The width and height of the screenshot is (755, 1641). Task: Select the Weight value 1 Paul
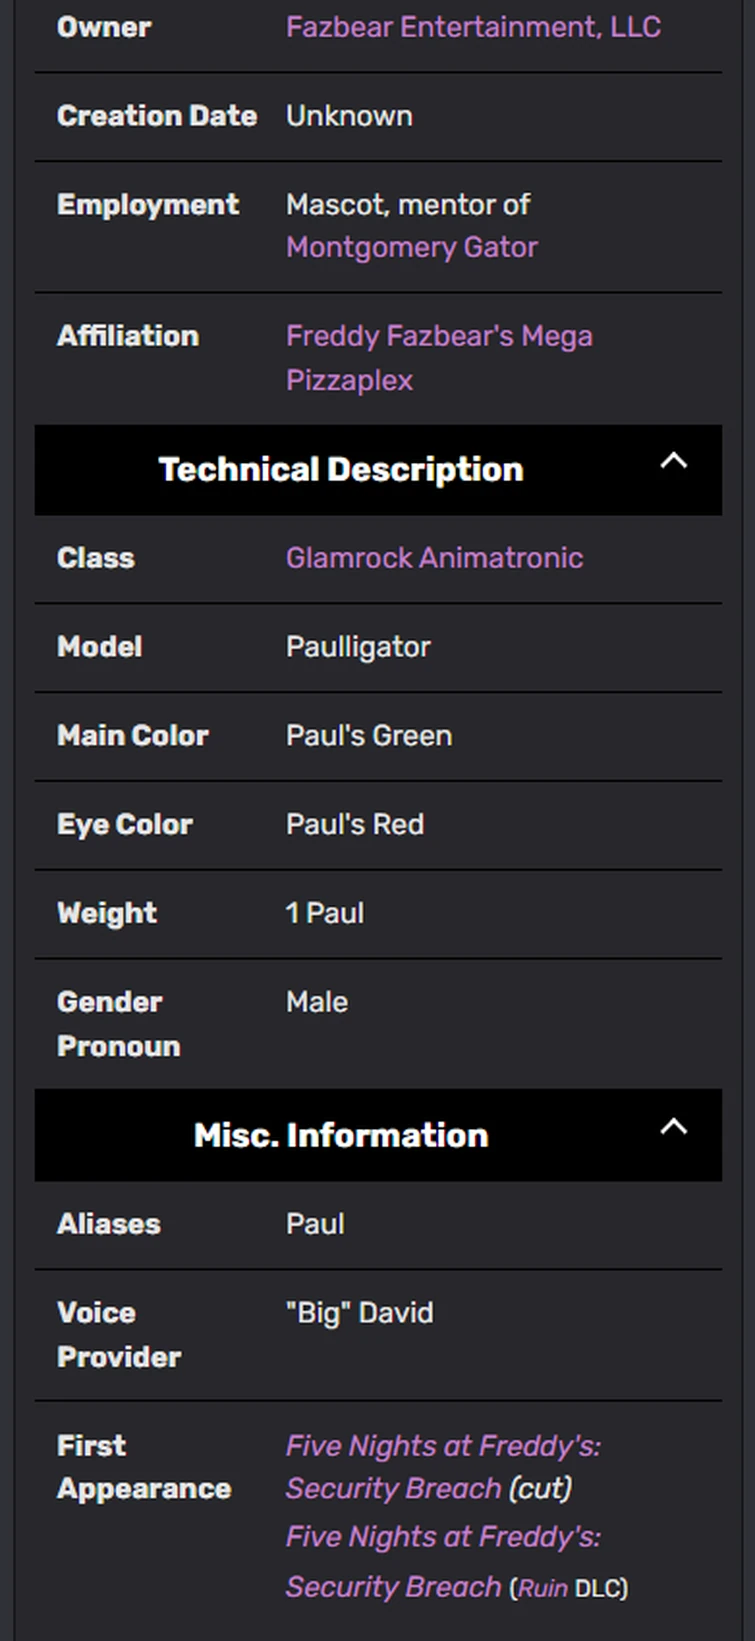325,913
